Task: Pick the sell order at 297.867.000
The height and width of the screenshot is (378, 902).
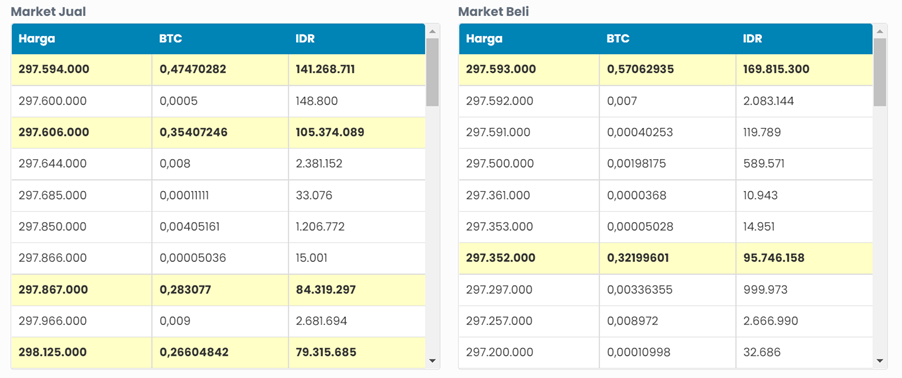Action: [219, 290]
